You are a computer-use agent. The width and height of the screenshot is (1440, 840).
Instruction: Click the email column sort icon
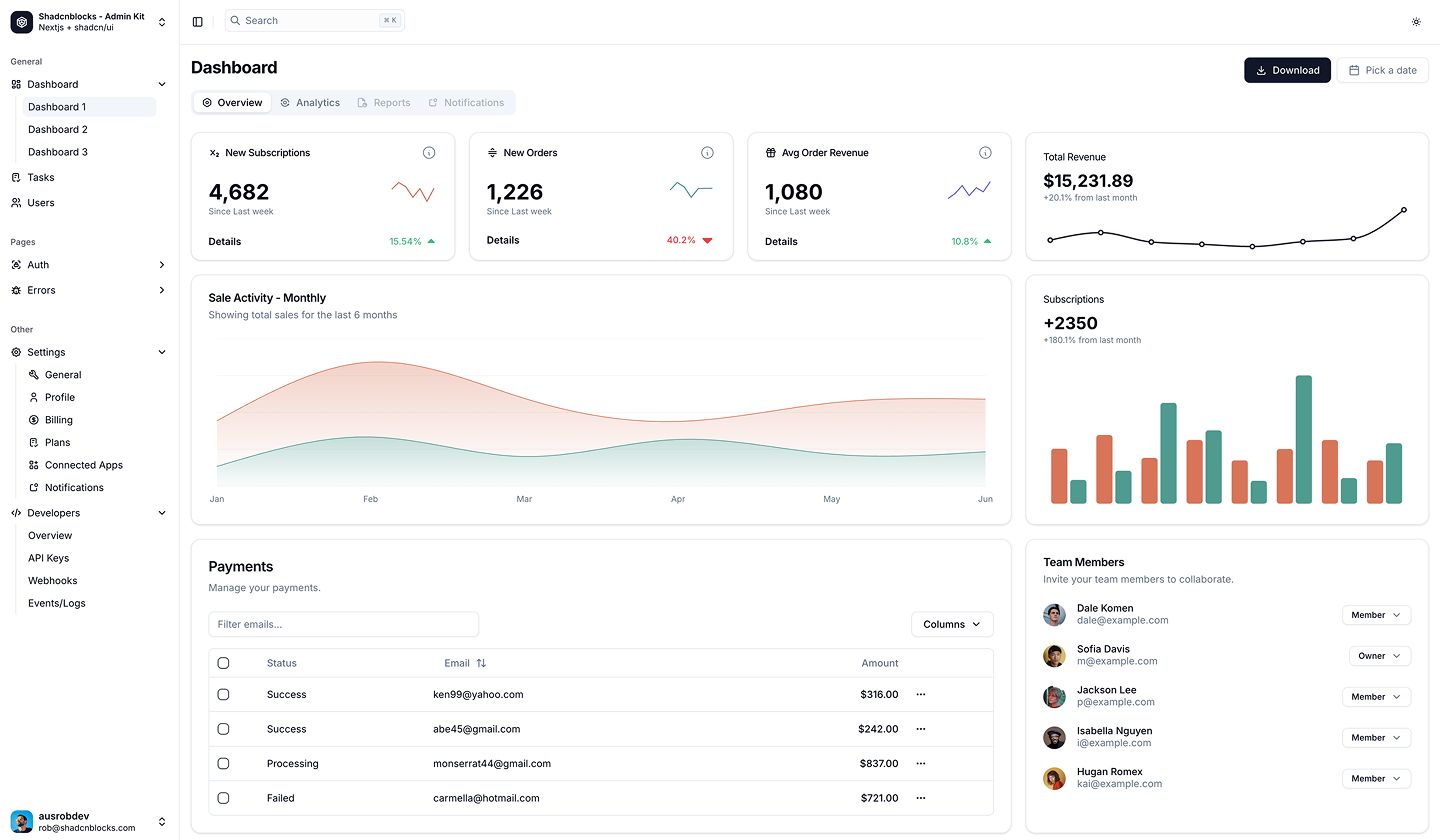click(x=482, y=662)
